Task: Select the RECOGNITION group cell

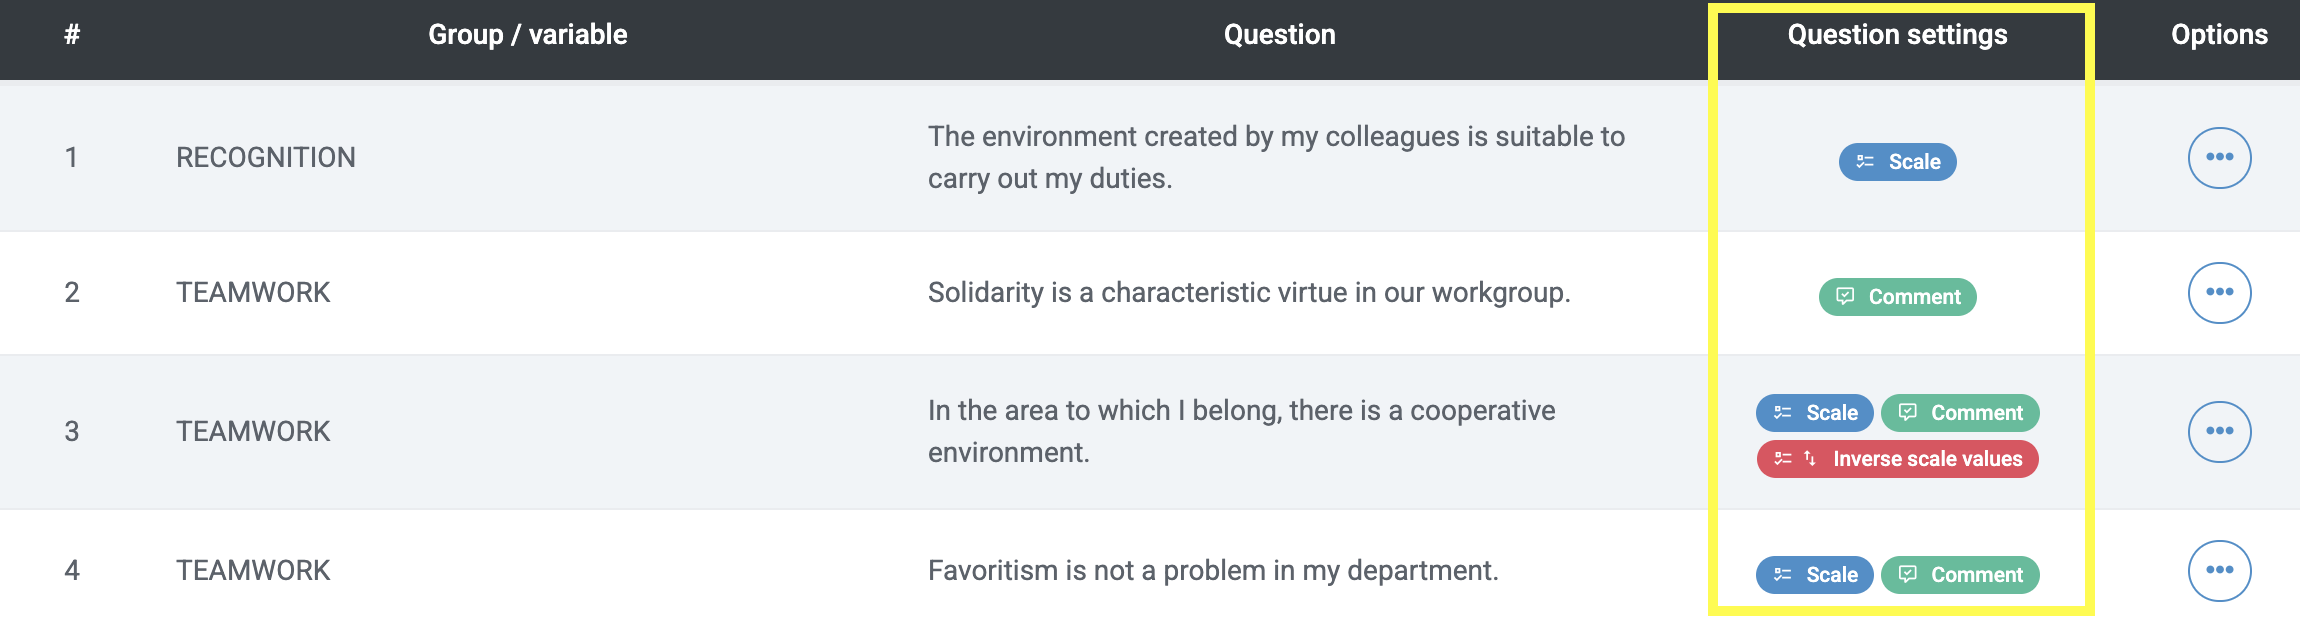Action: pos(266,158)
